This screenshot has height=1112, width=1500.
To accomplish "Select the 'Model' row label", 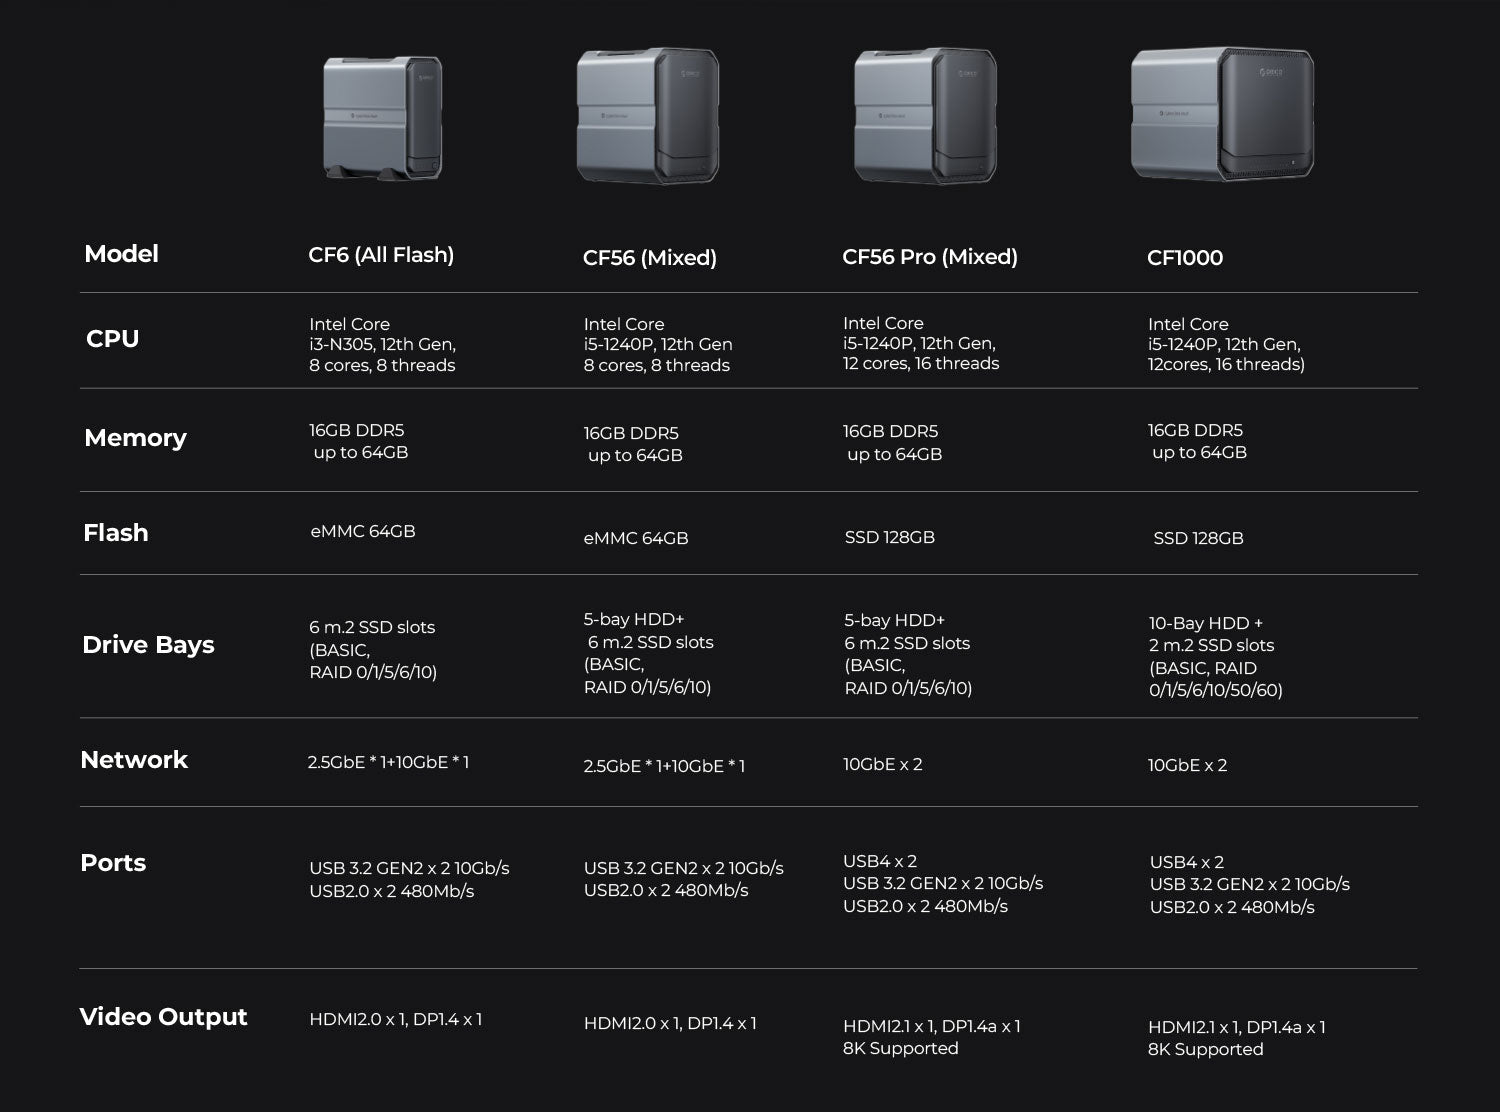I will [x=121, y=254].
